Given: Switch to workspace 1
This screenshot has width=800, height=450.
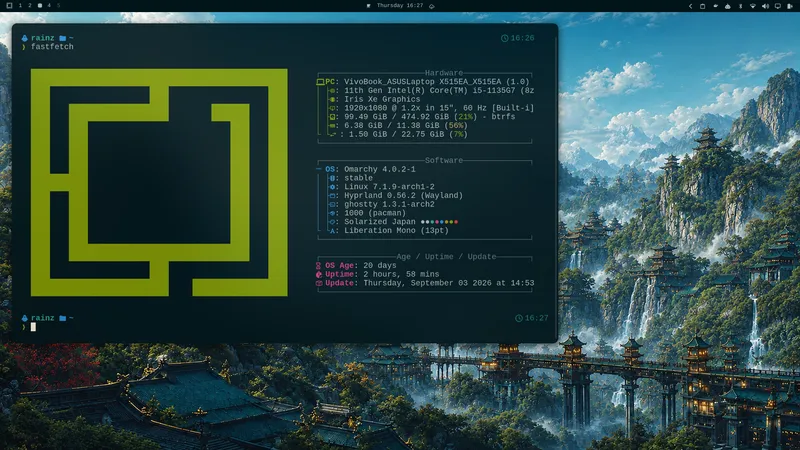Looking at the screenshot, I should (20, 6).
